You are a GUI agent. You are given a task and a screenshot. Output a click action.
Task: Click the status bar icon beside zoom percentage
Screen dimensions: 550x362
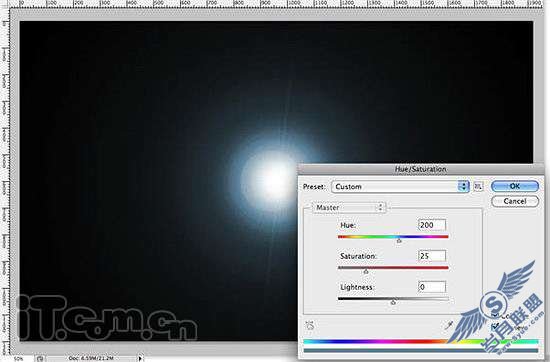40,358
